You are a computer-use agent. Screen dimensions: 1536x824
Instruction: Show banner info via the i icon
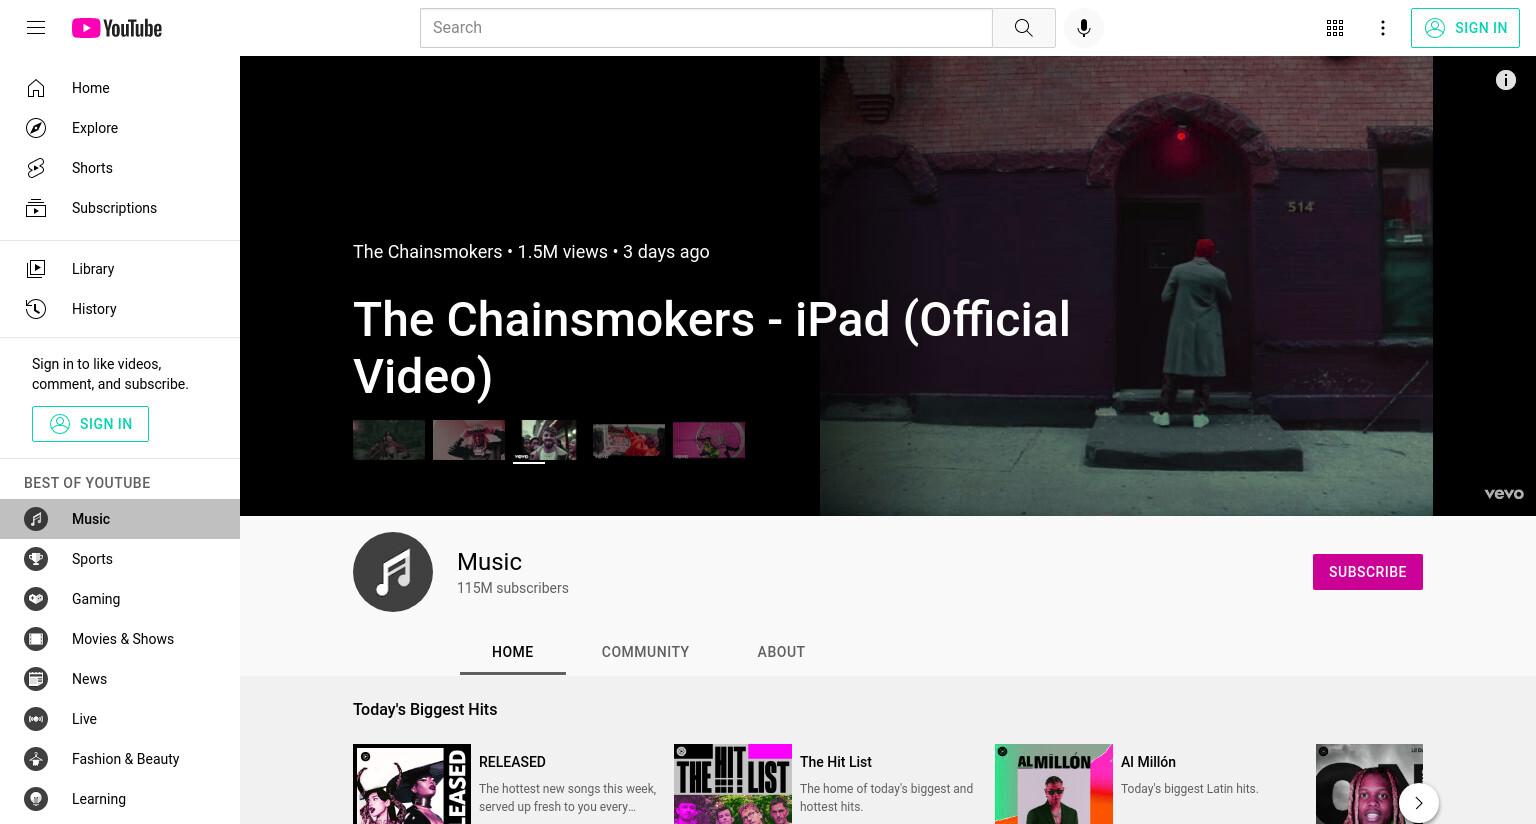point(1505,80)
